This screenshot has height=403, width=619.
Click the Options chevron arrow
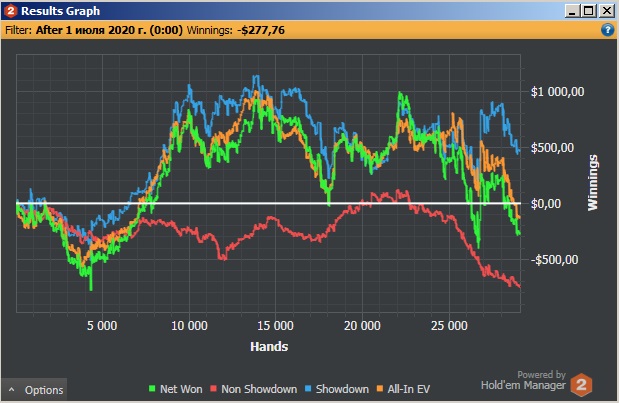tap(11, 390)
